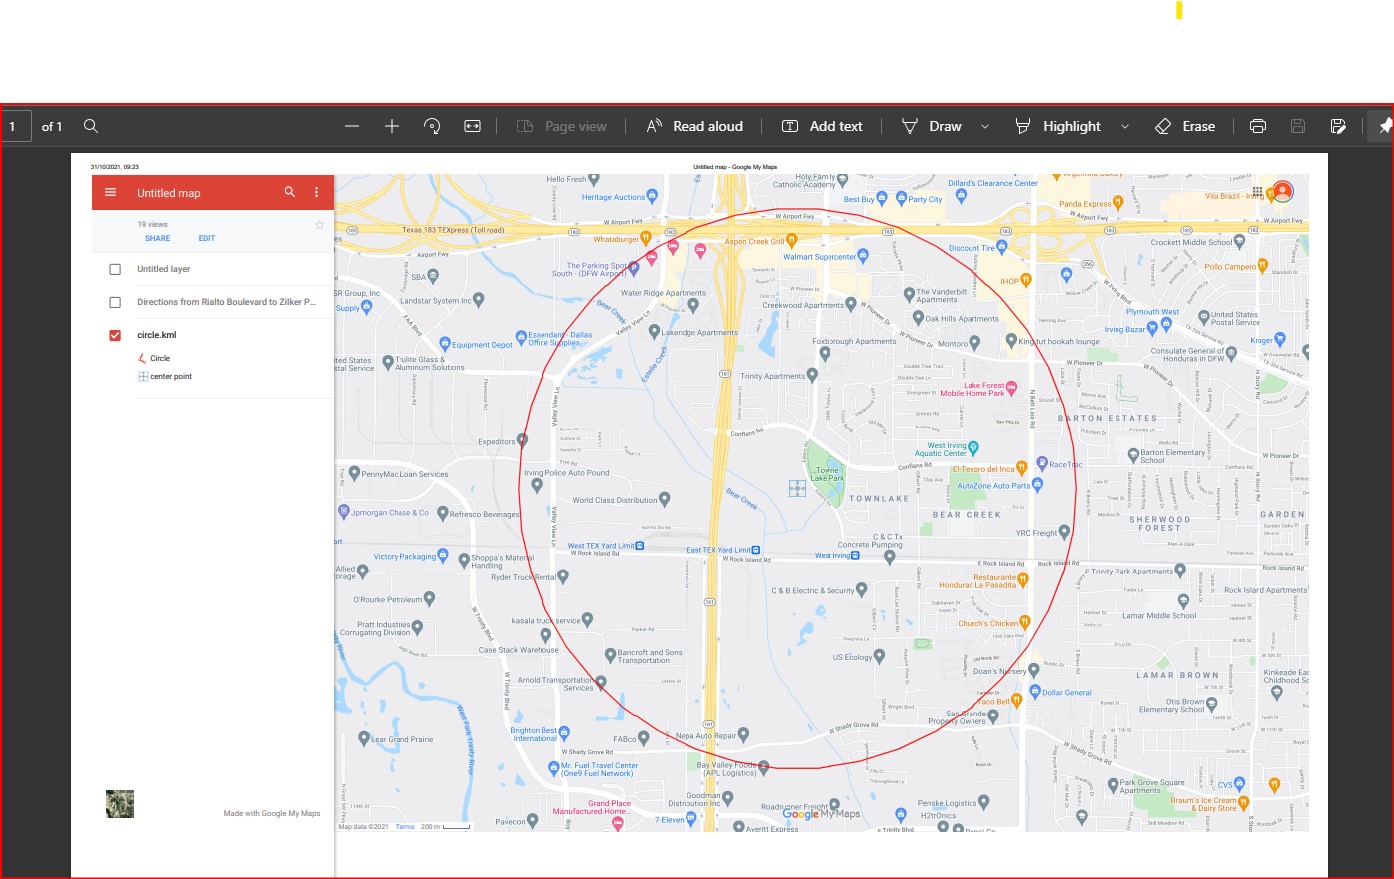This screenshot has height=879, width=1394.
Task: Click Made with Google My Maps text
Action: [272, 813]
